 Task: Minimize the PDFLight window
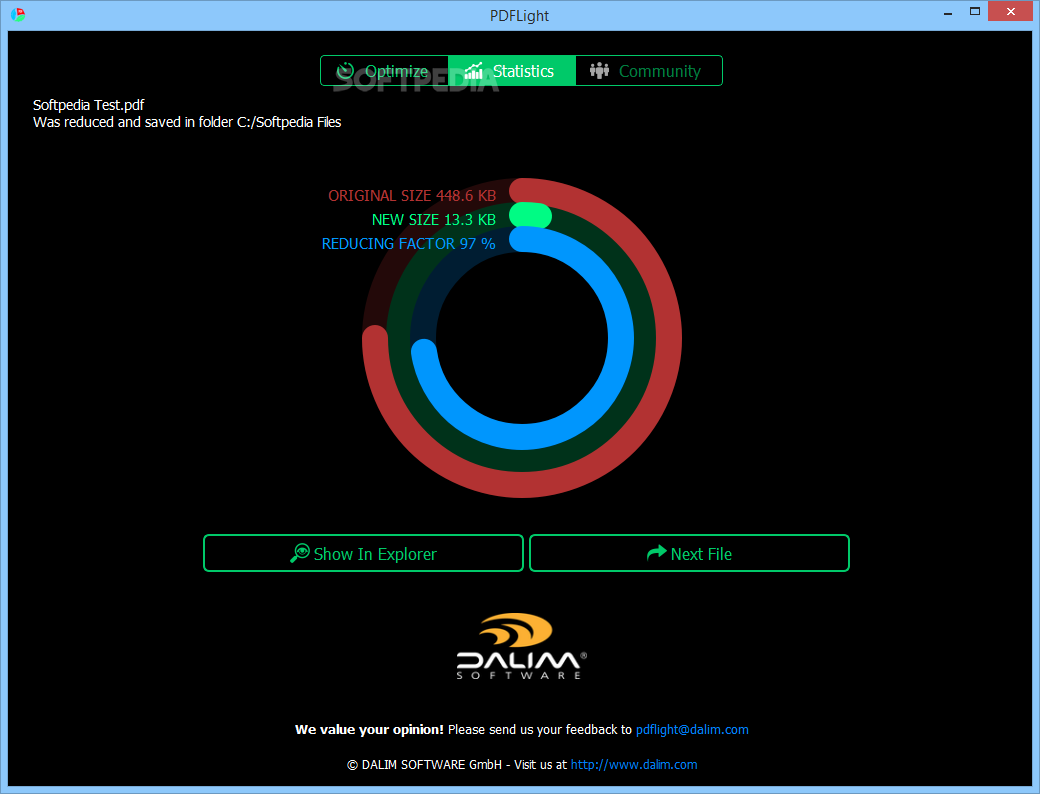948,12
